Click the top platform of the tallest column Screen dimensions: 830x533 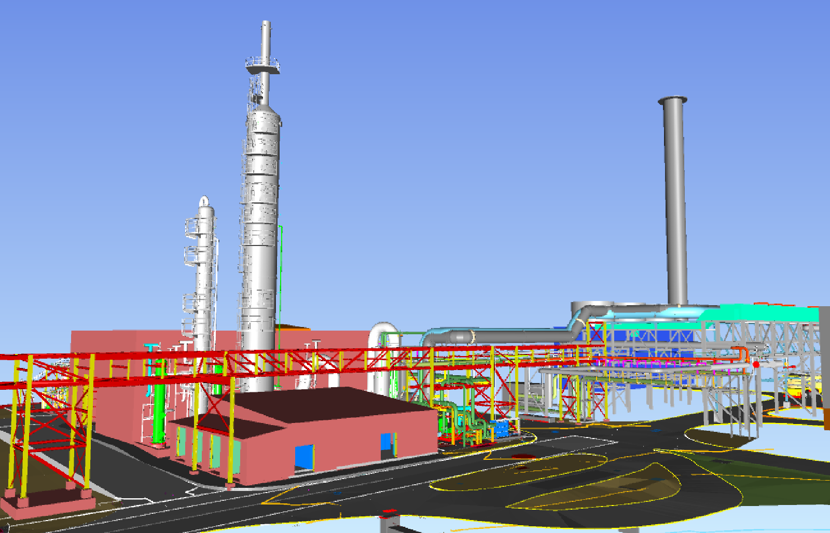pos(262,66)
